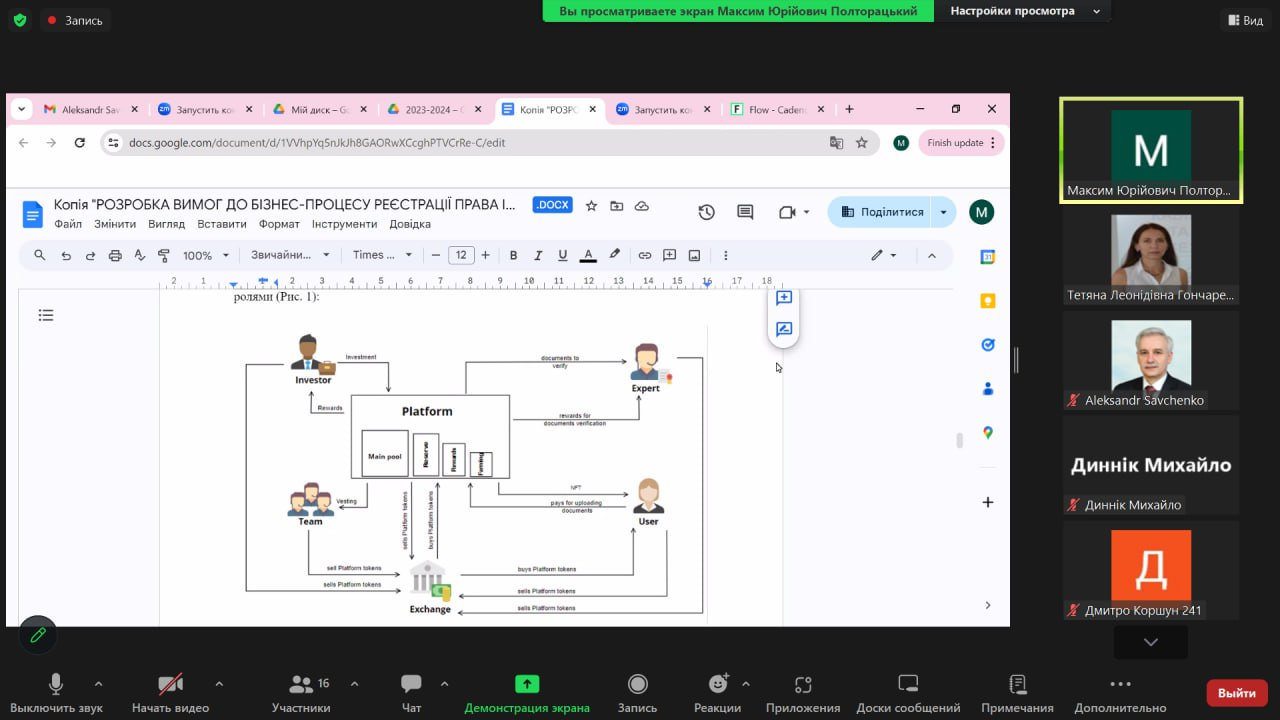Screen dimensions: 1280x720
Task: Open Google Keep sidebar icon
Action: (x=988, y=301)
